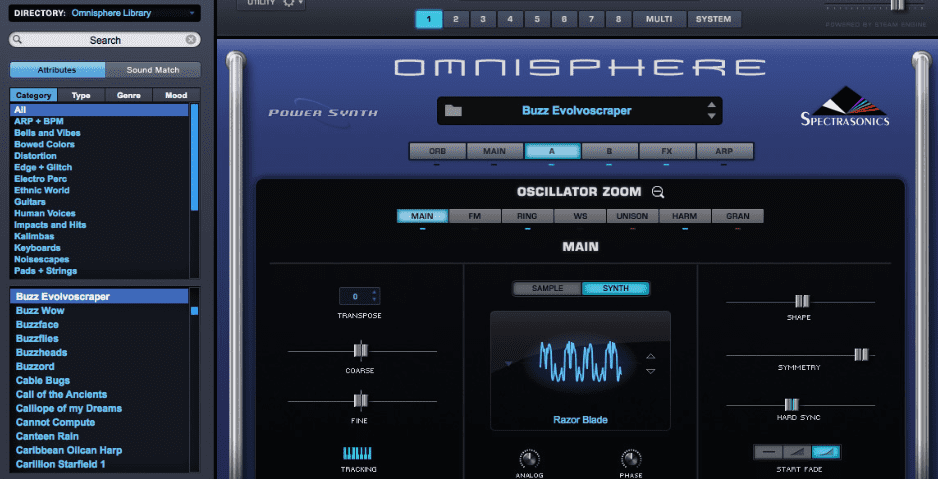
Task: Click the Oscillator Zoom magnifier icon
Action: click(658, 192)
